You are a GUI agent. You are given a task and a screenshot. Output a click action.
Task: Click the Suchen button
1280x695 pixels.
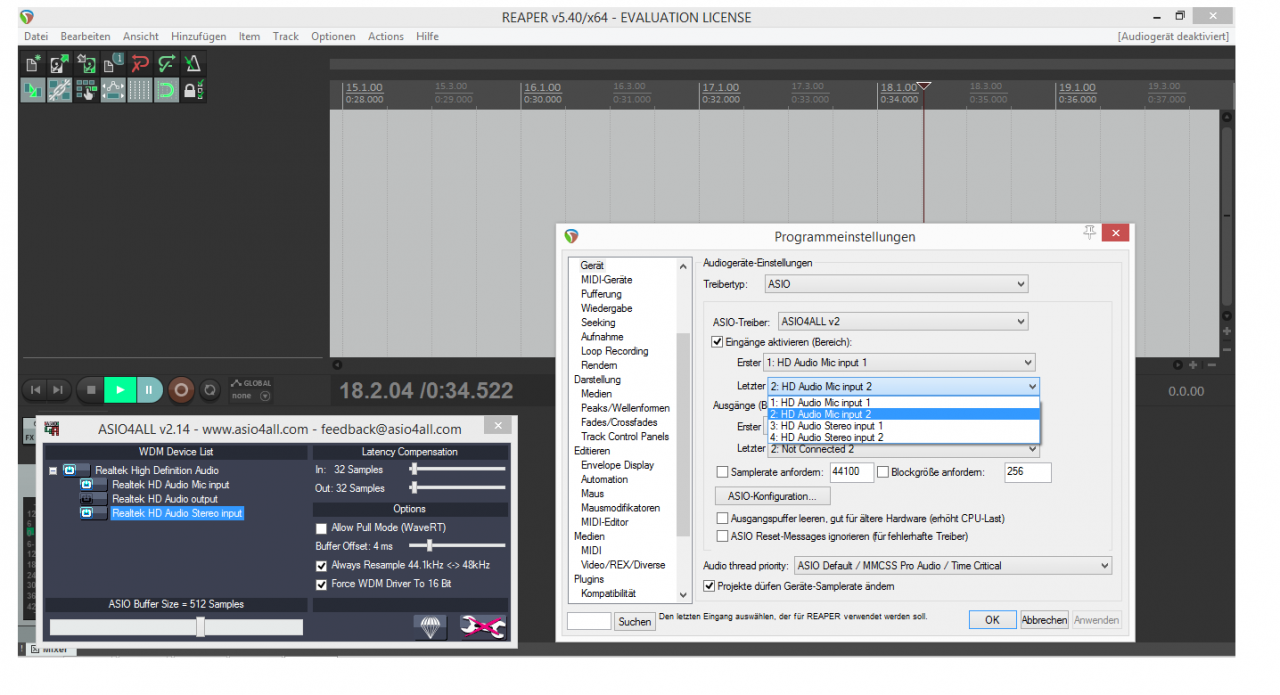[634, 621]
